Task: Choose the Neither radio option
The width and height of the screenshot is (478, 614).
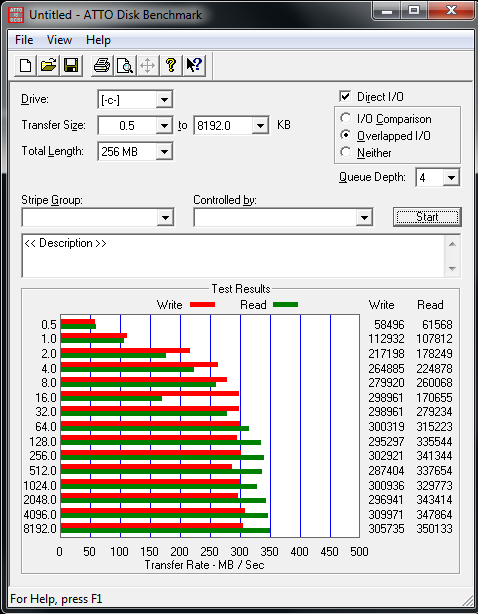Action: tap(346, 152)
